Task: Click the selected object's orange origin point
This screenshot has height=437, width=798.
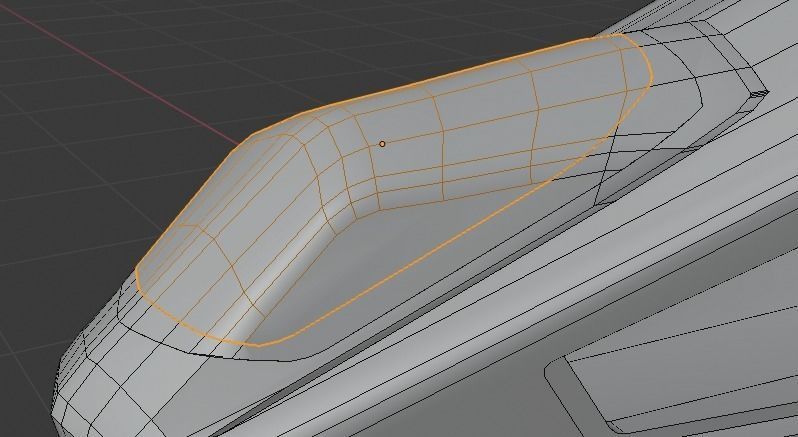Action: click(x=382, y=144)
